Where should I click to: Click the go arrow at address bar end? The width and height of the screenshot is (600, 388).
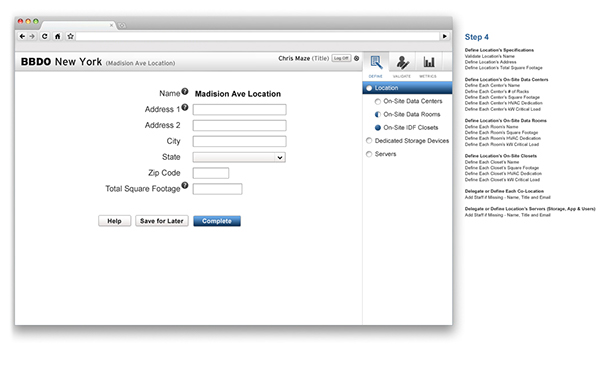[x=445, y=36]
